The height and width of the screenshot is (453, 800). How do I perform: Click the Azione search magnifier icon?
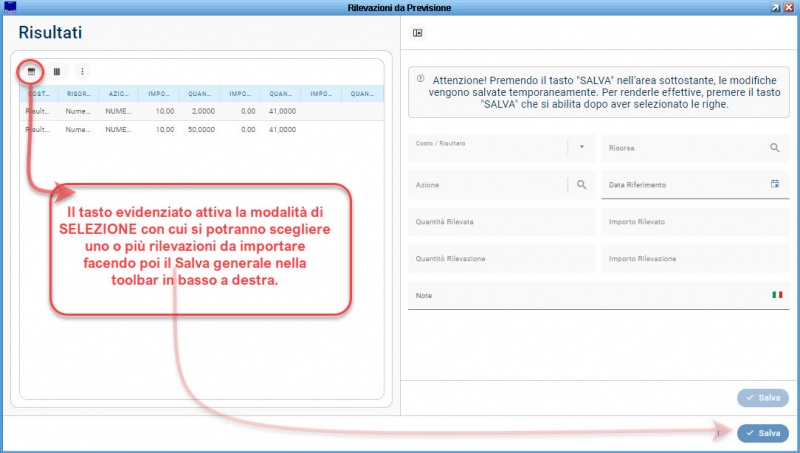[581, 185]
